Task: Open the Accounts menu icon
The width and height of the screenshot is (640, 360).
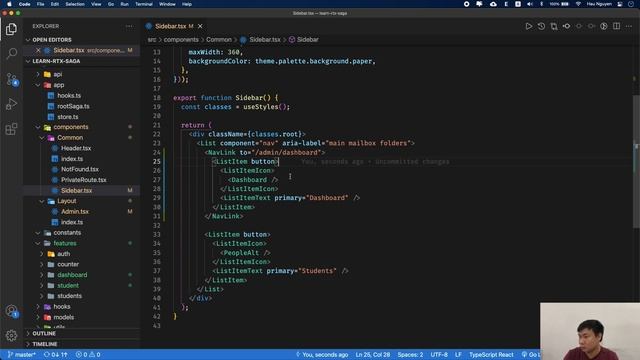Action: 11,311
